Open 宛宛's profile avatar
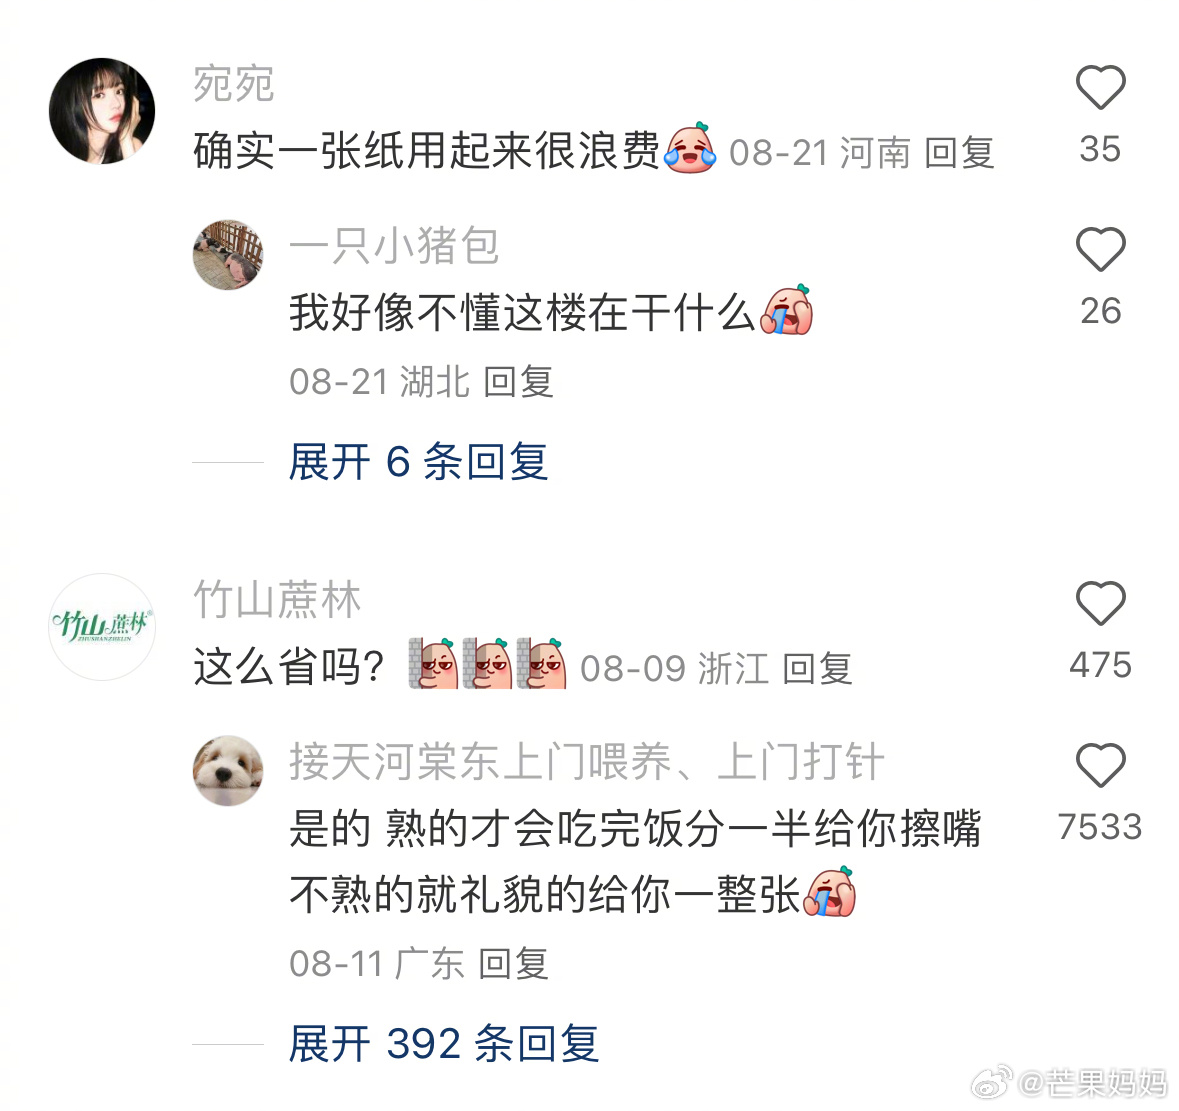 pyautogui.click(x=102, y=111)
